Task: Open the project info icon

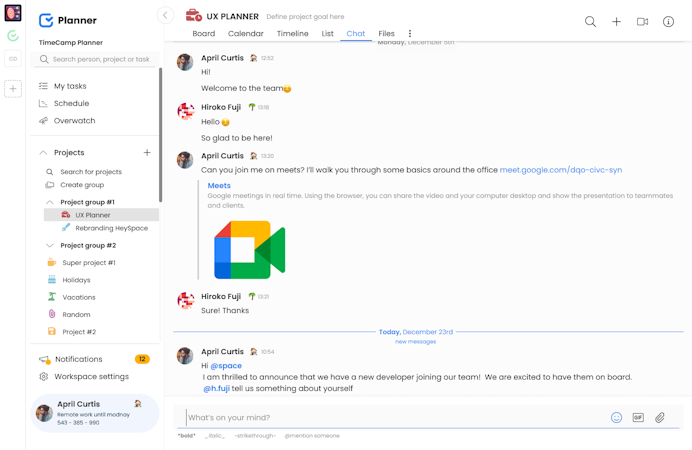Action: coord(668,21)
